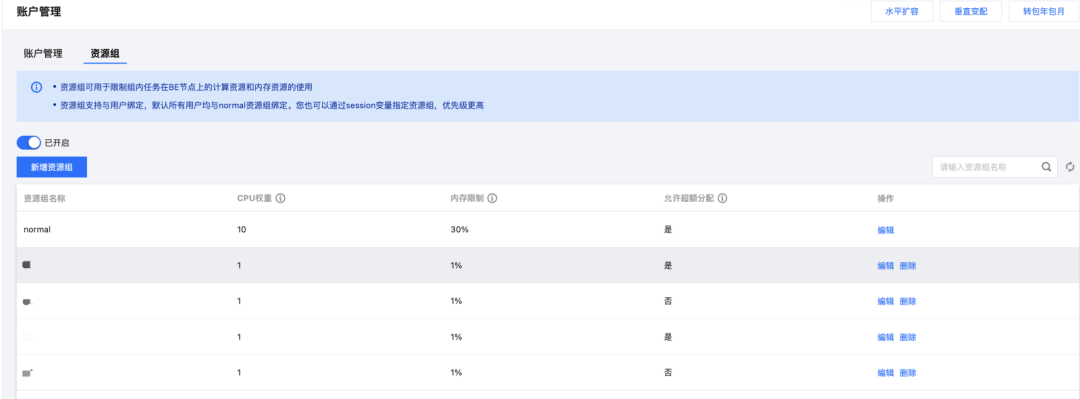Select CPU weight value 10
The image size is (1080, 399).
pyautogui.click(x=242, y=230)
